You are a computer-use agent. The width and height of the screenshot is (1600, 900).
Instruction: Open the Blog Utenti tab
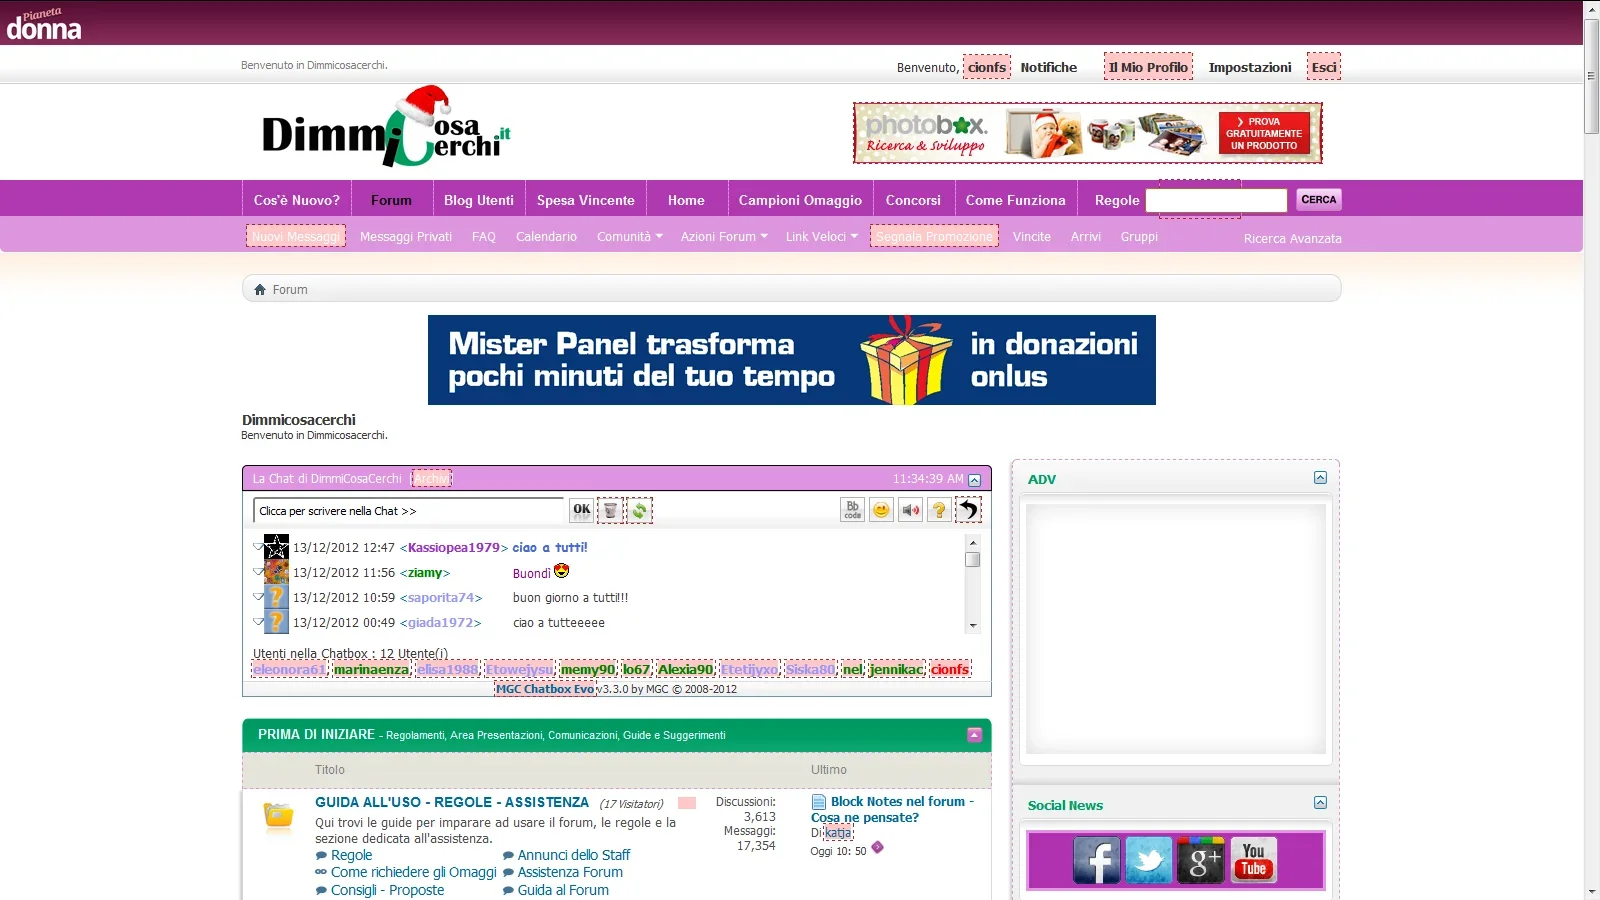click(x=479, y=200)
